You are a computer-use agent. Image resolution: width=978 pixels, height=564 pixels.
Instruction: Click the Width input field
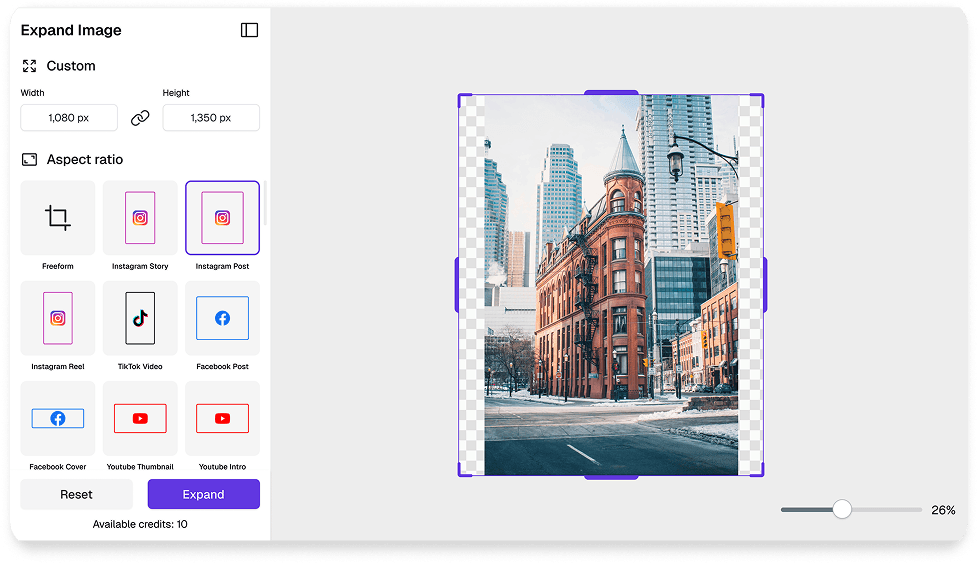click(69, 118)
